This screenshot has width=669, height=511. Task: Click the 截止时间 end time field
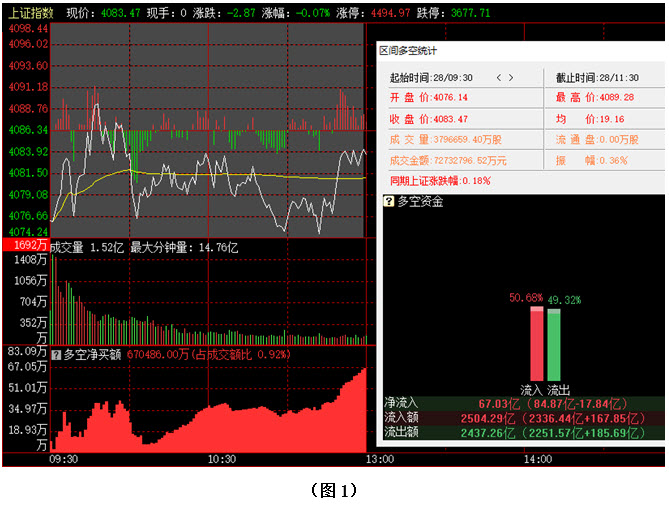click(597, 78)
